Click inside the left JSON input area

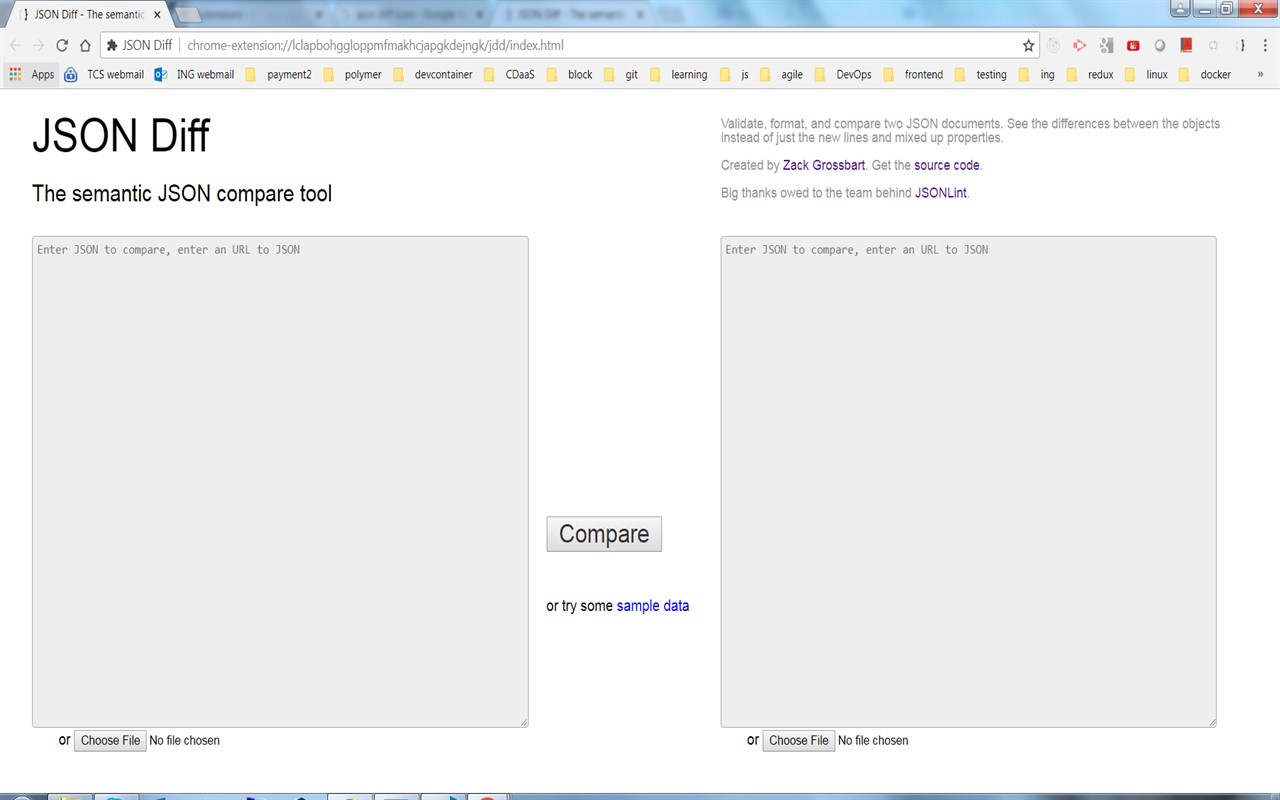coord(280,480)
